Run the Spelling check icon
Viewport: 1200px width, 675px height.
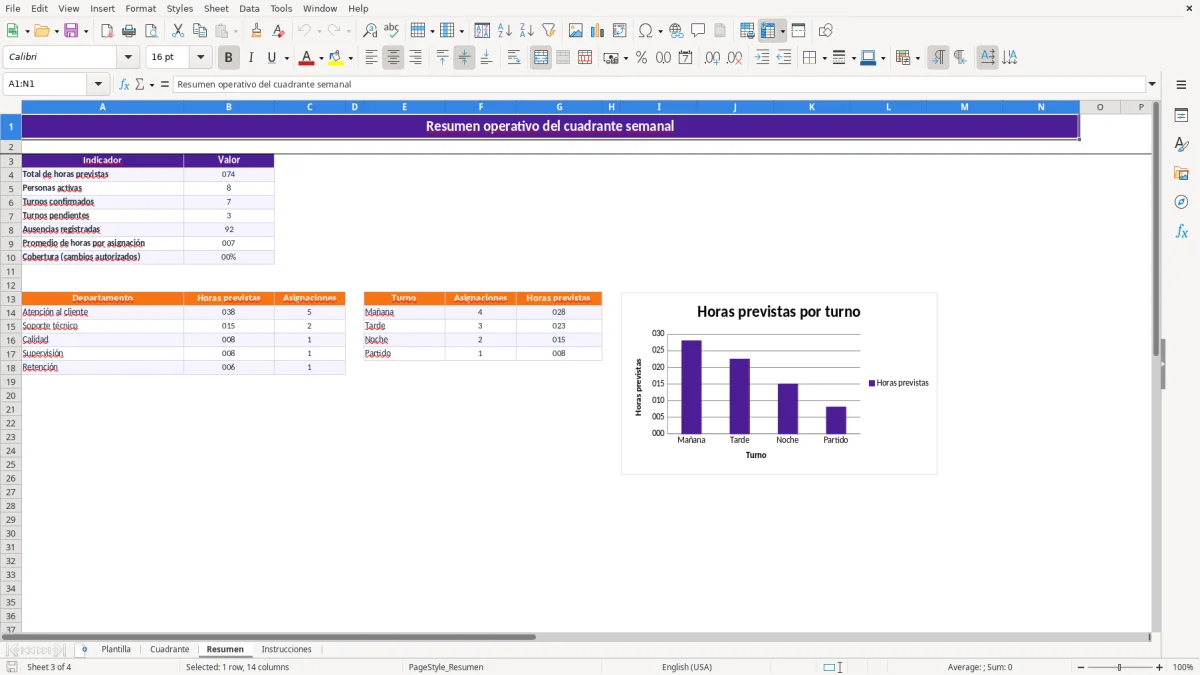click(x=392, y=31)
